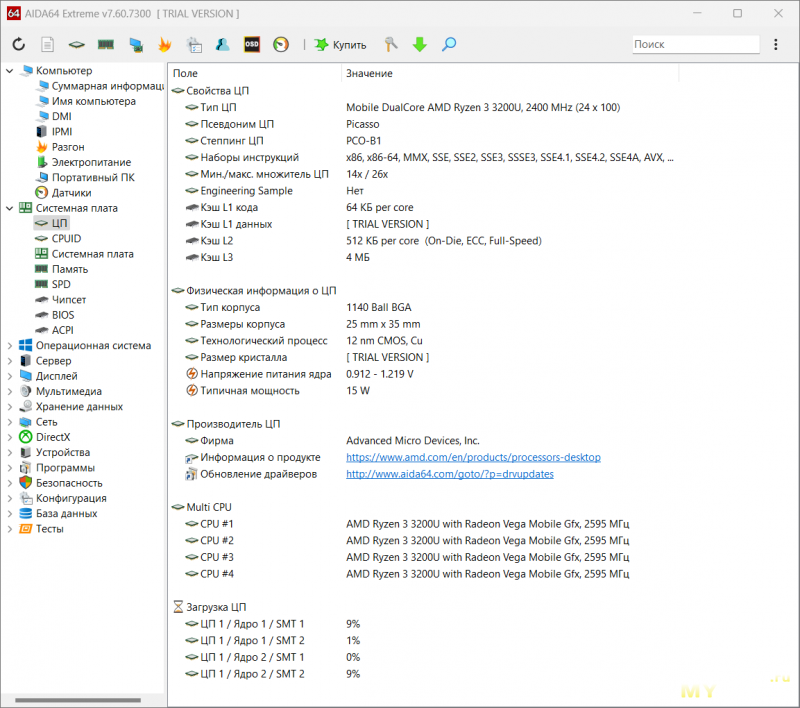
Task: Expand the Мультимедиа tree node
Action: click(x=10, y=392)
